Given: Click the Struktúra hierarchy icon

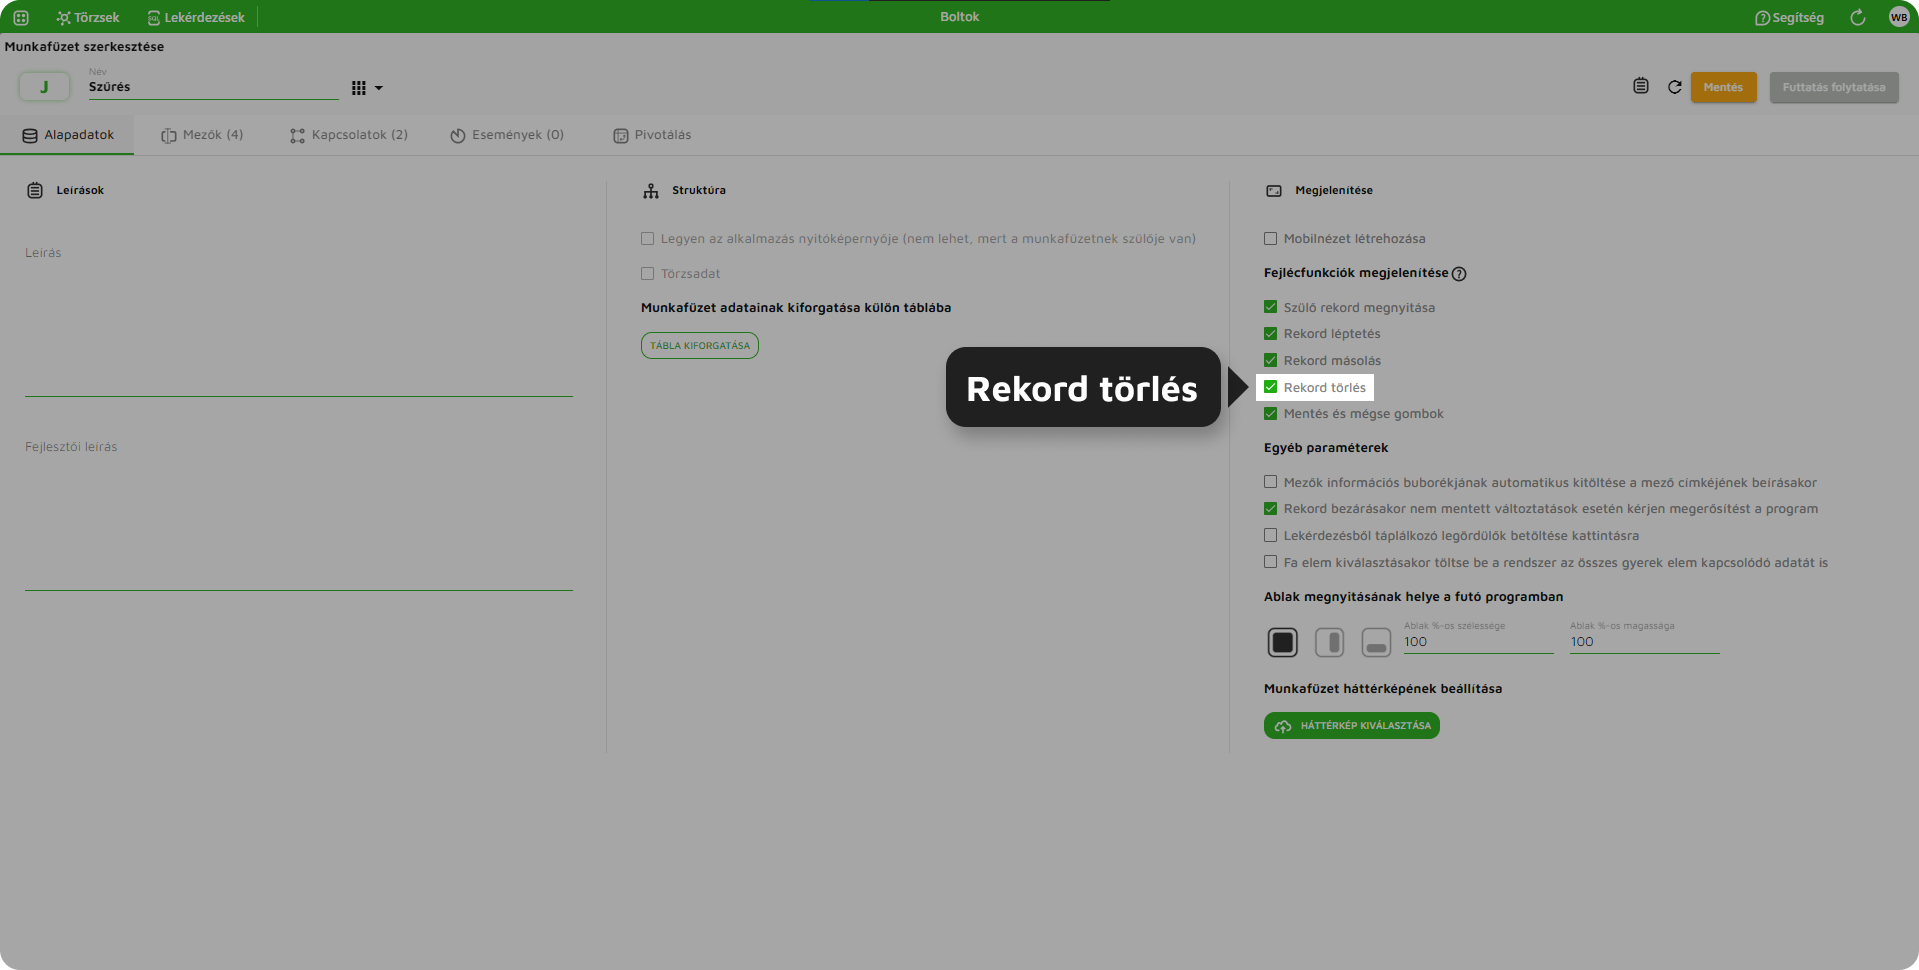Looking at the screenshot, I should (x=651, y=191).
